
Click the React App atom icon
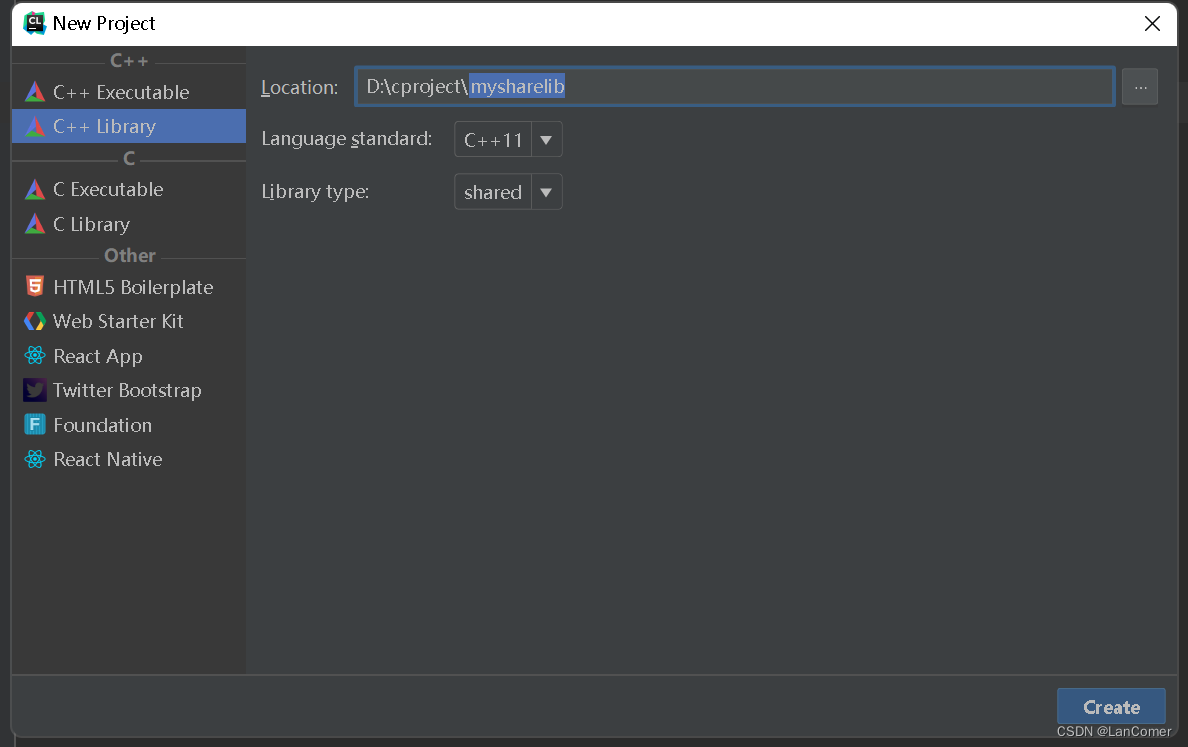[35, 355]
